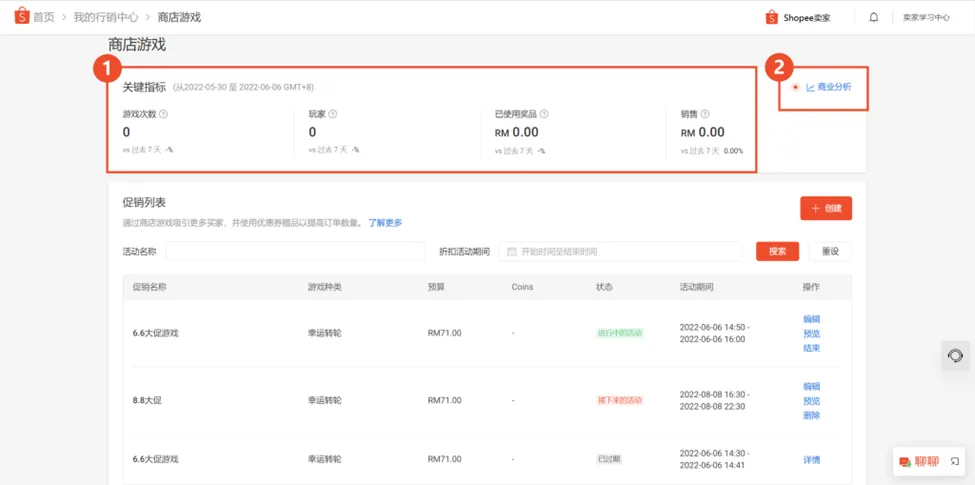This screenshot has height=485, width=975.
Task: Click the help icon beside 玩家
Action: 333,114
